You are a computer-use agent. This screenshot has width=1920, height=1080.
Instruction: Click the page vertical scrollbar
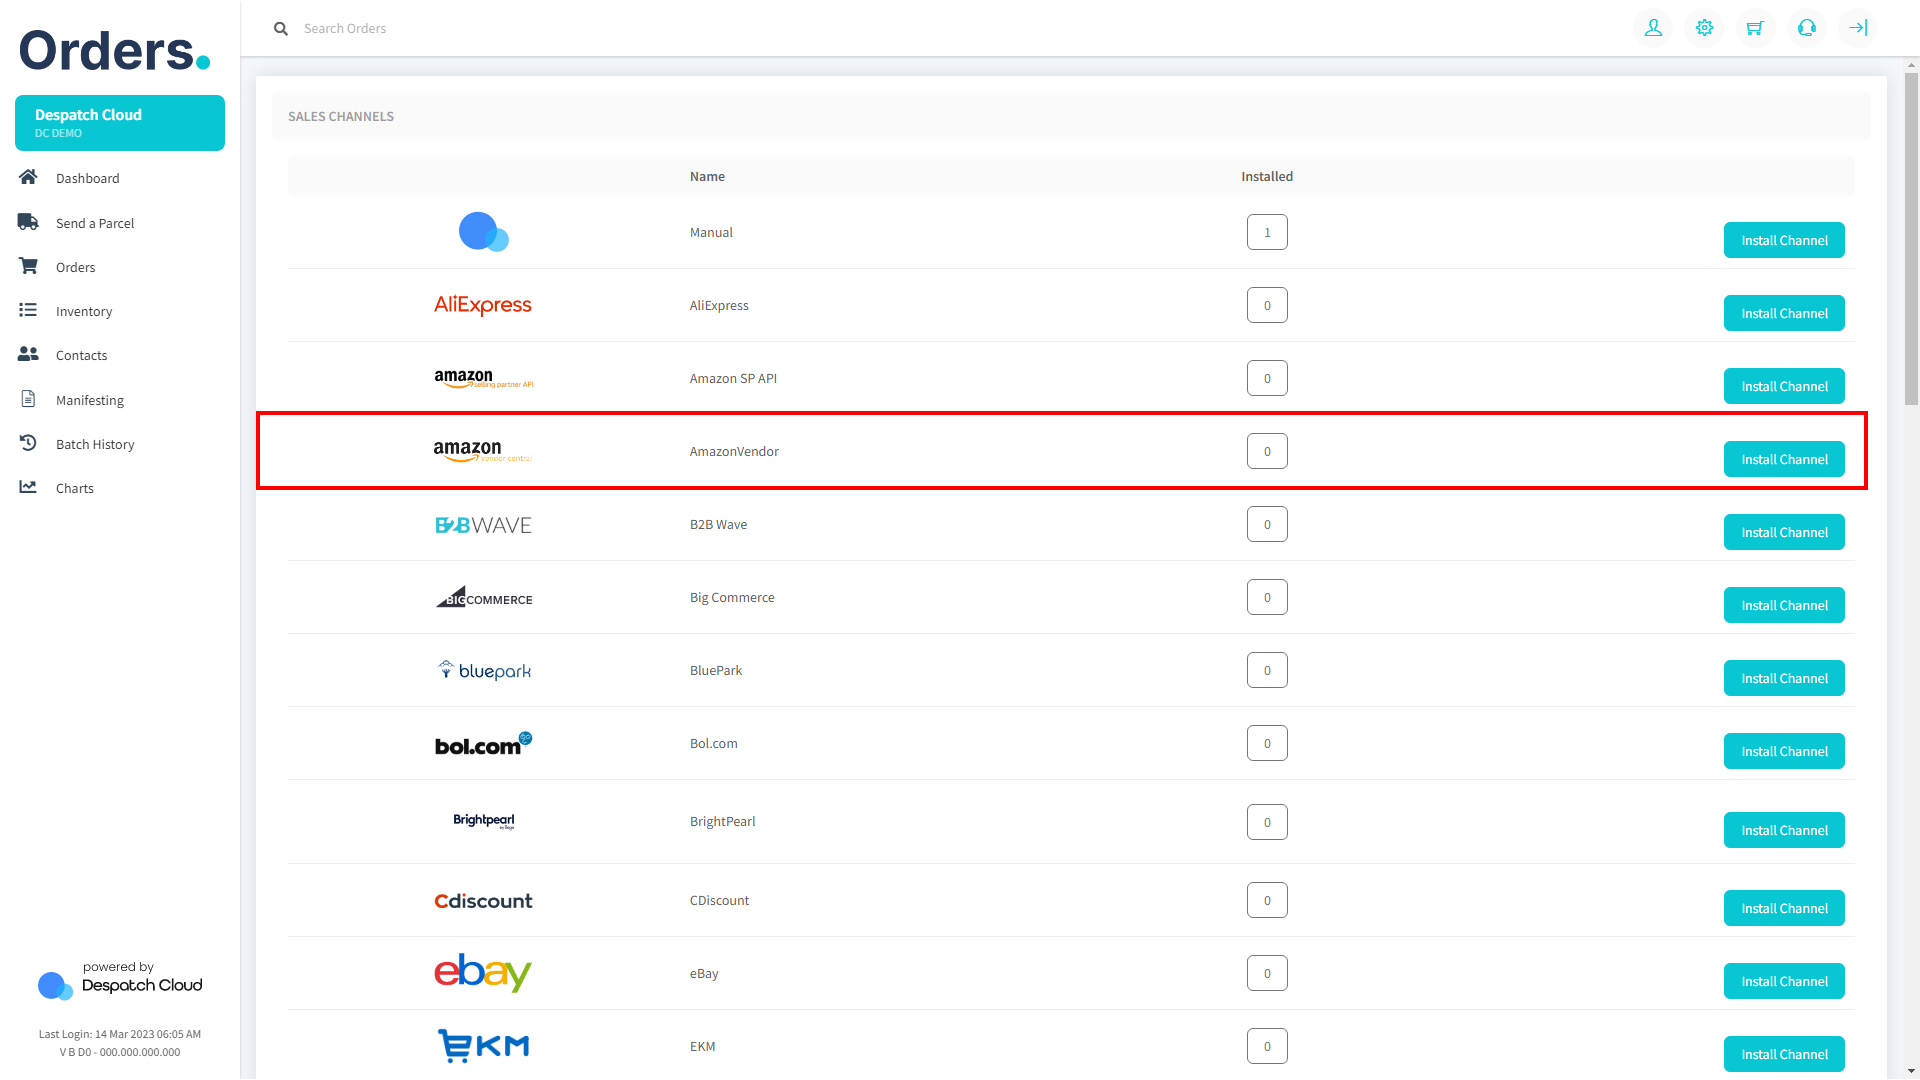click(1911, 240)
